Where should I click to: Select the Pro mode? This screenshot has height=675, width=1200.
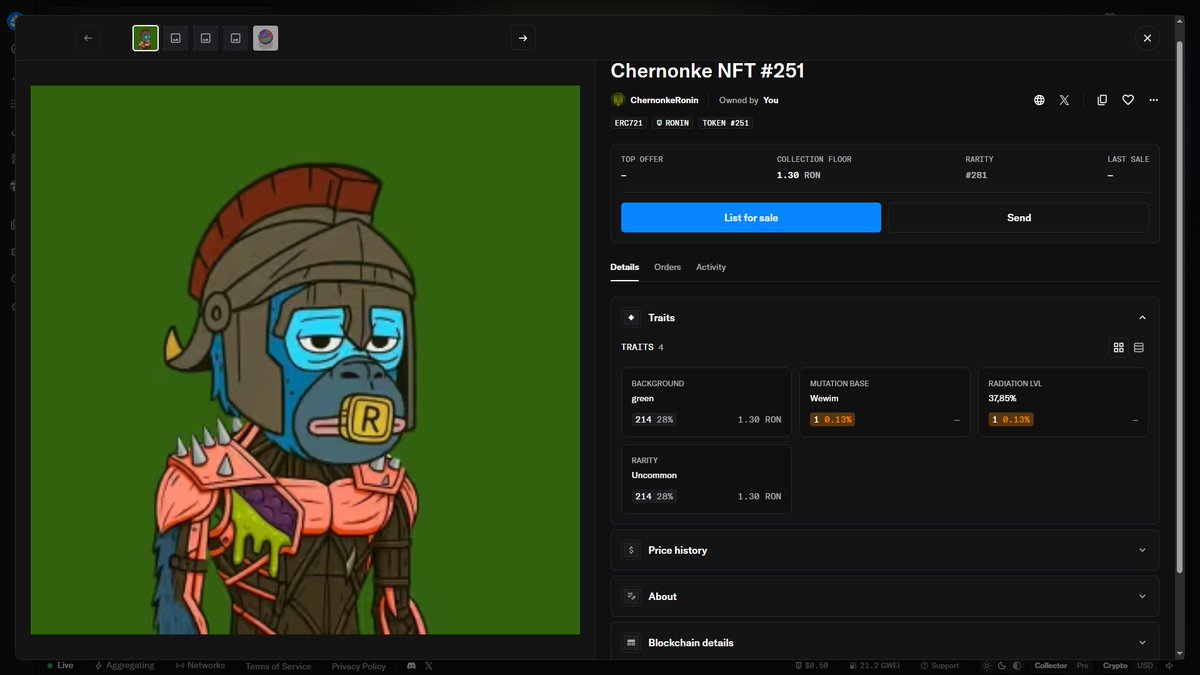click(1082, 665)
